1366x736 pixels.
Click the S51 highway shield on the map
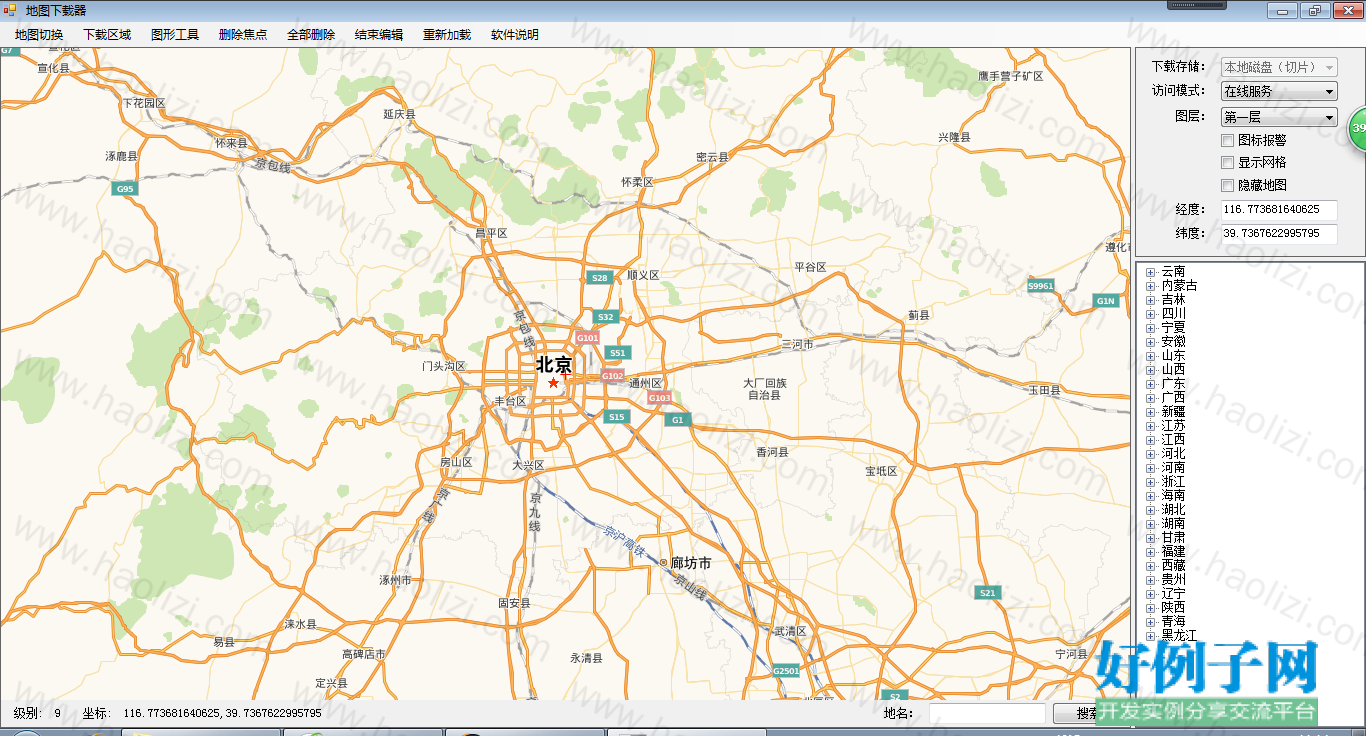(x=617, y=353)
